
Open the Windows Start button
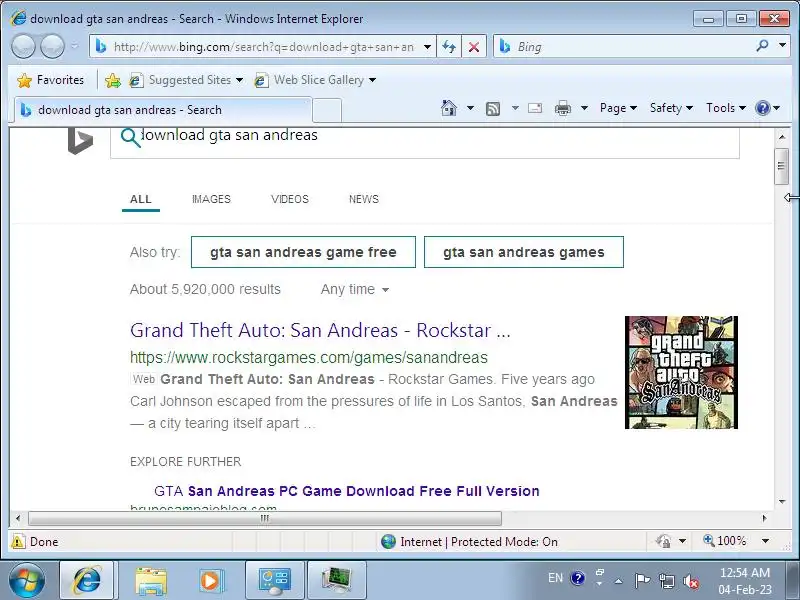27,581
